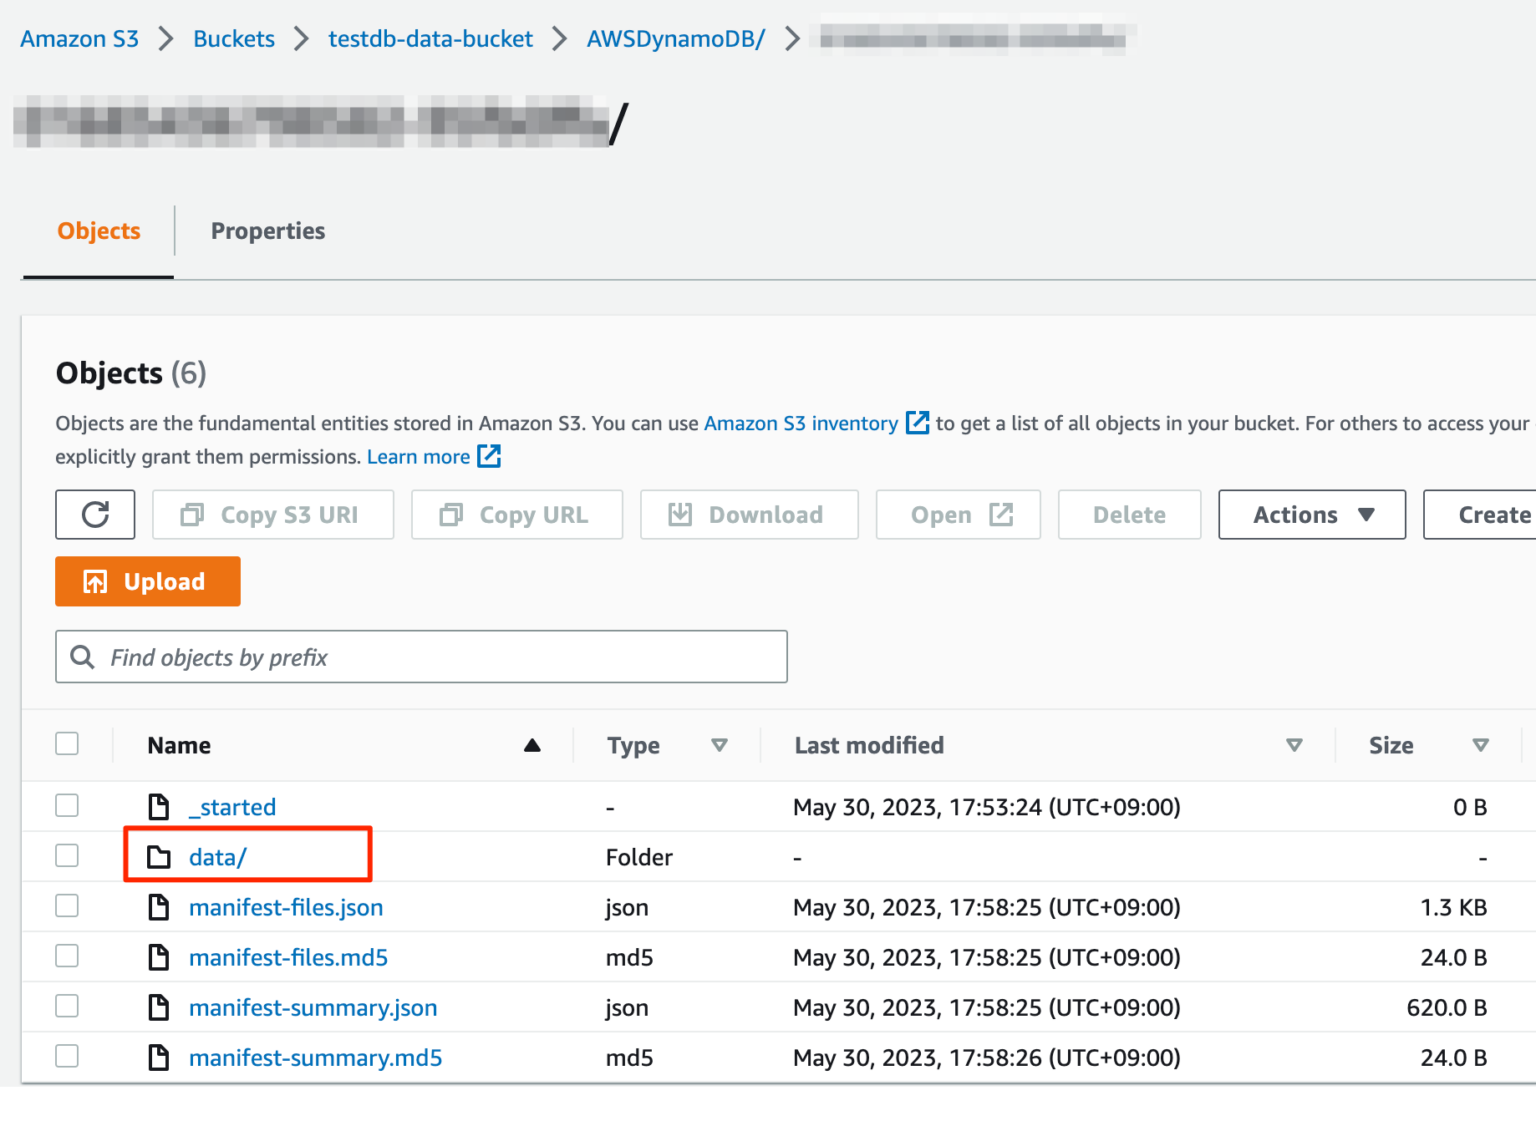Screen dimensions: 1536x1121
Task: Click the Find objects by prefix field
Action: 420,656
